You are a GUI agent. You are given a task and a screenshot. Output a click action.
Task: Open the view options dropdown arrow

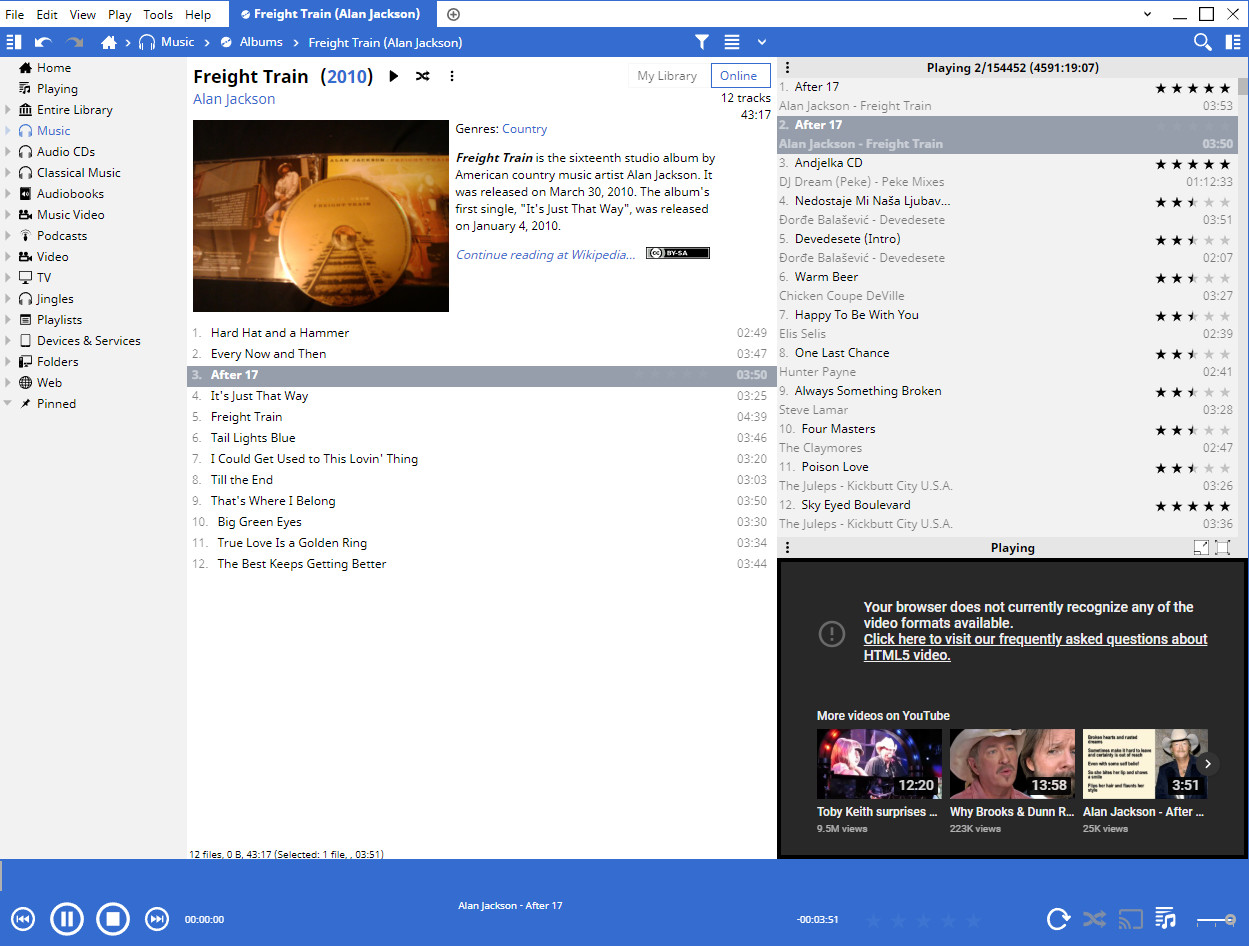point(762,42)
